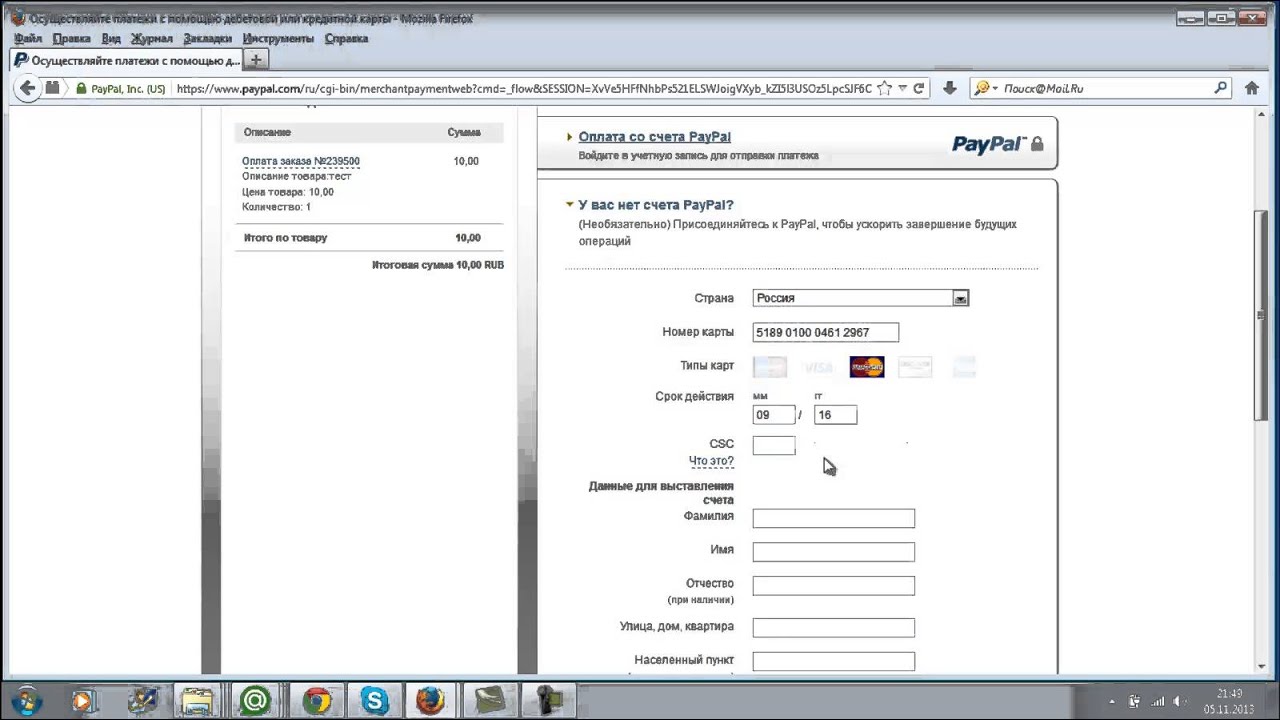Open the search engine selector icon

[x=984, y=88]
